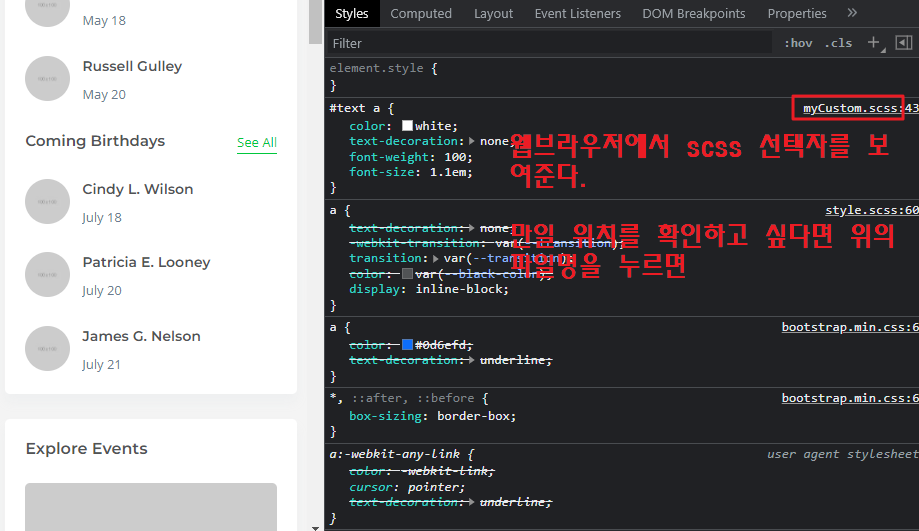Click the font-weight value 100
Viewport: 919px width, 531px height.
[455, 157]
